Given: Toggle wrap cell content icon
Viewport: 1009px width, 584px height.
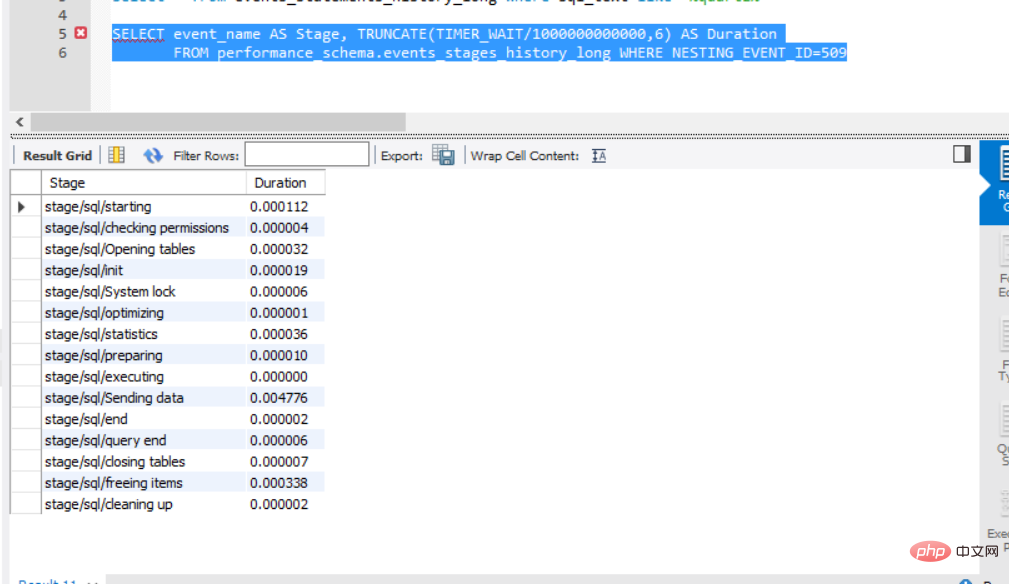Looking at the screenshot, I should point(598,156).
